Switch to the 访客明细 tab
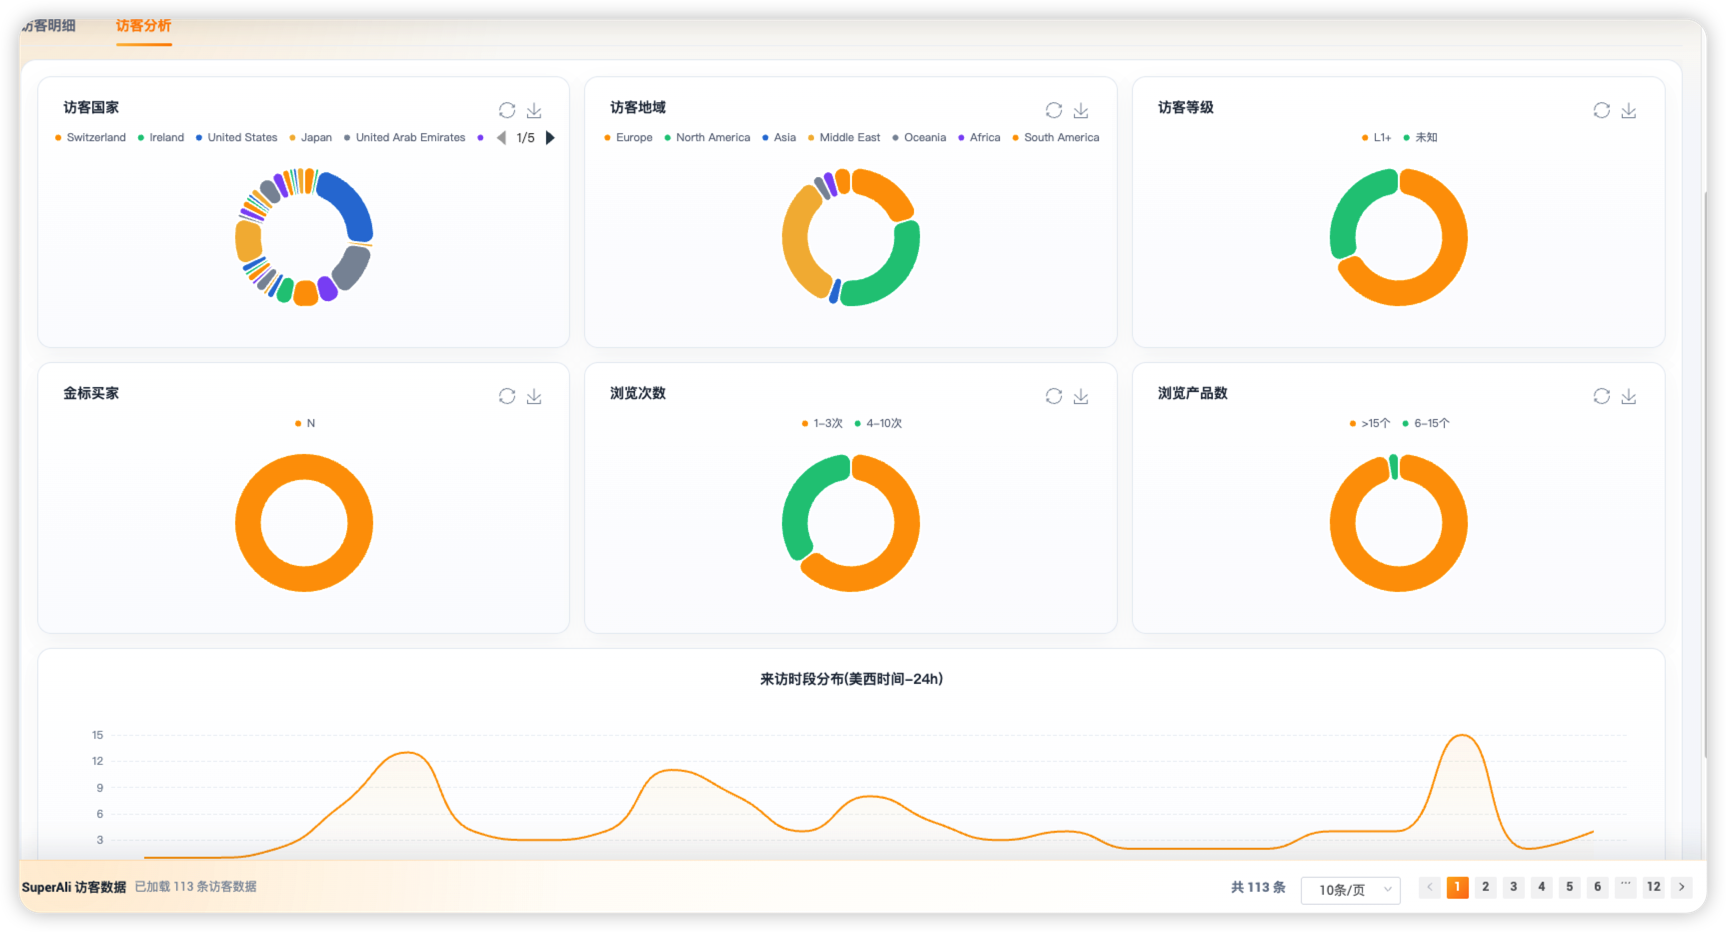Image resolution: width=1726 pixels, height=932 pixels. point(49,26)
